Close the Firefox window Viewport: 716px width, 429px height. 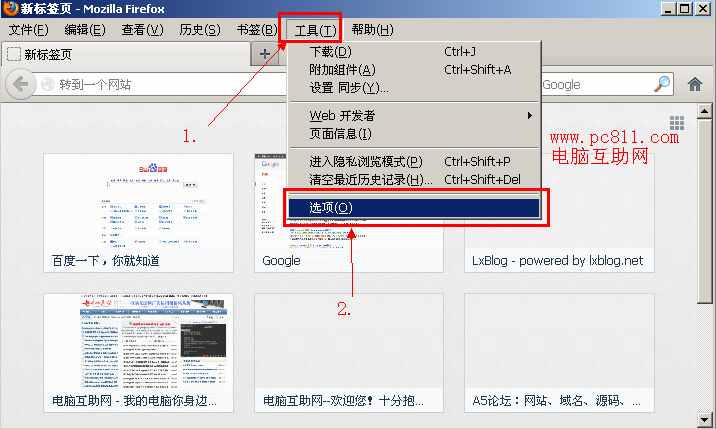pyautogui.click(x=703, y=9)
